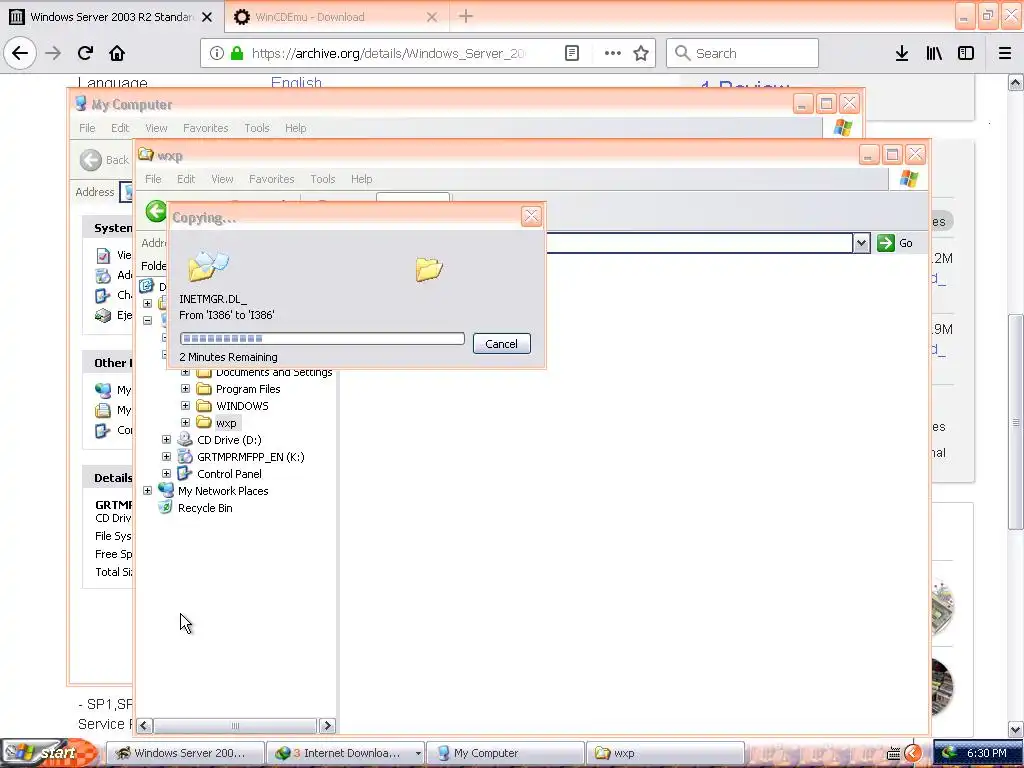Image resolution: width=1024 pixels, height=768 pixels.
Task: Open Tools menu in wxp window
Action: (x=323, y=179)
